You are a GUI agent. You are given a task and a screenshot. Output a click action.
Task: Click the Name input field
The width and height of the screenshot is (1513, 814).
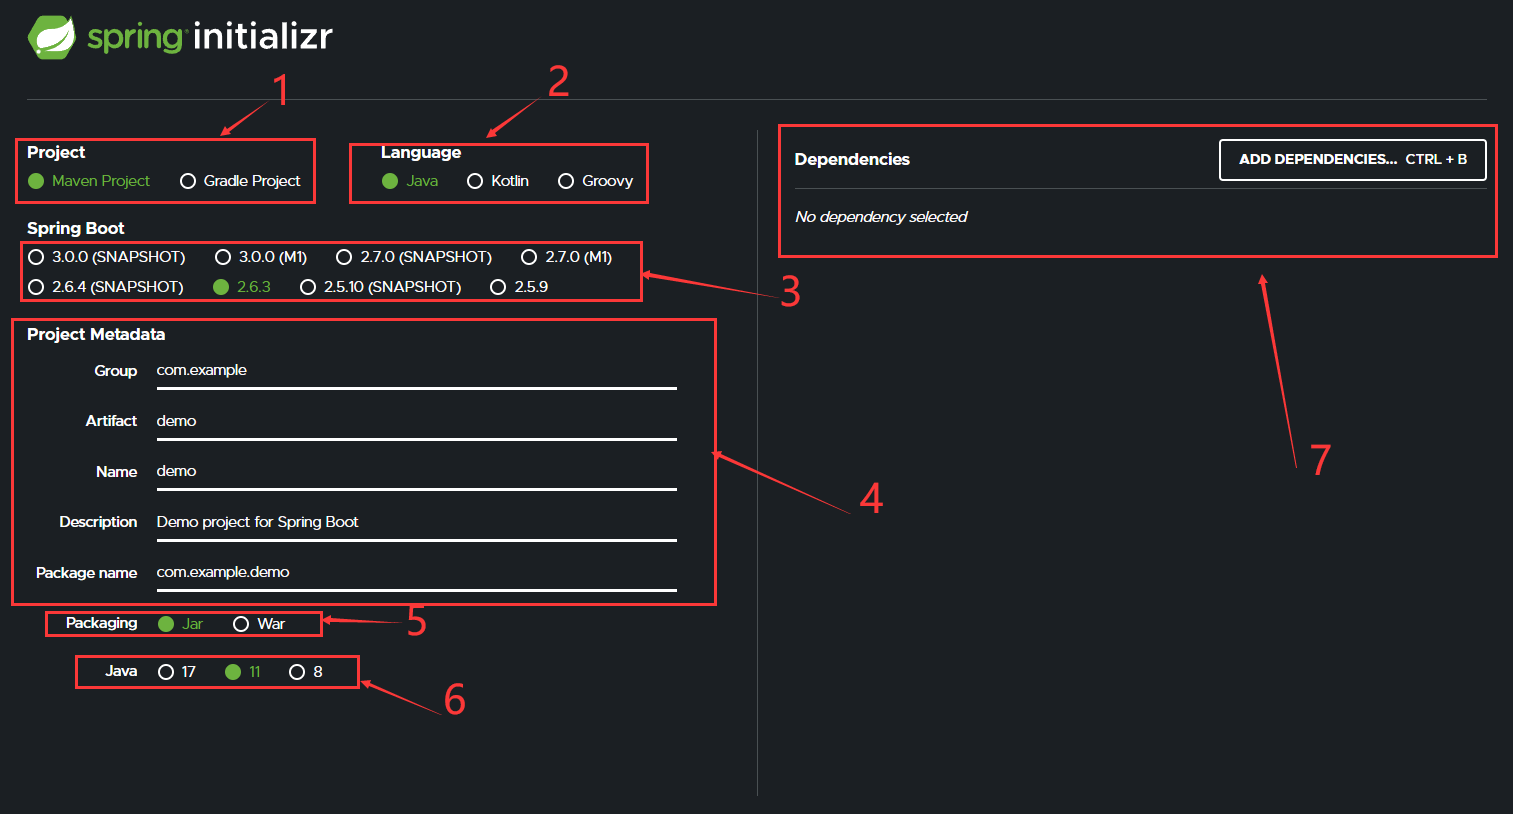tap(417, 472)
